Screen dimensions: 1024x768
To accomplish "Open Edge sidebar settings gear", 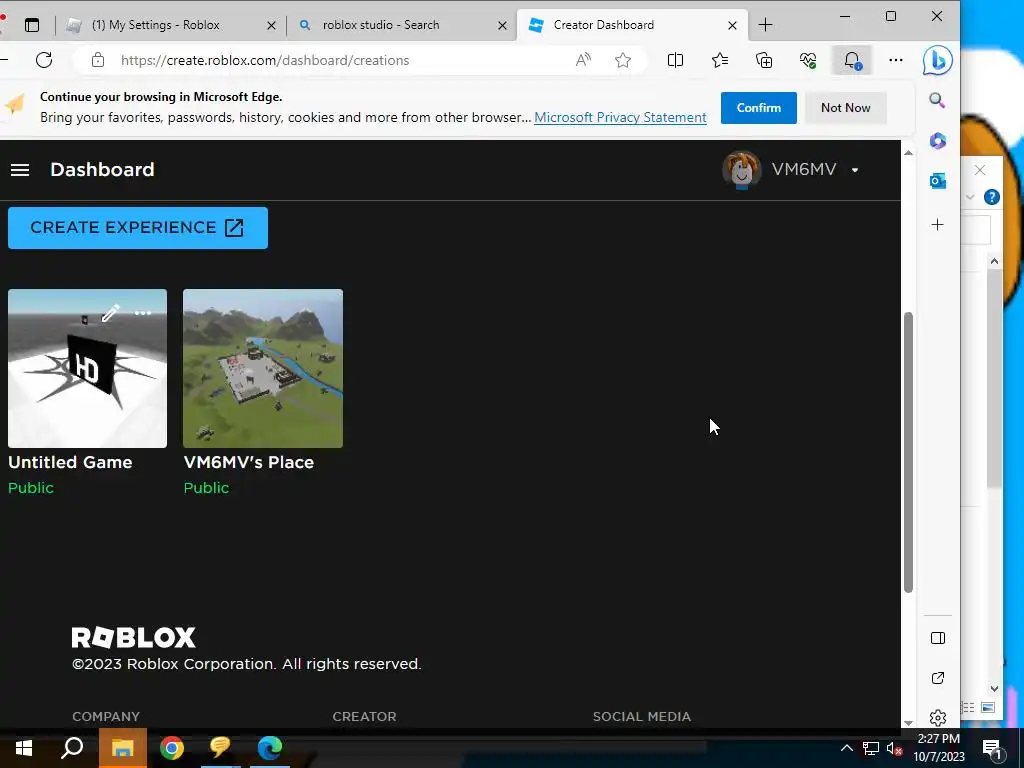I will [x=938, y=718].
